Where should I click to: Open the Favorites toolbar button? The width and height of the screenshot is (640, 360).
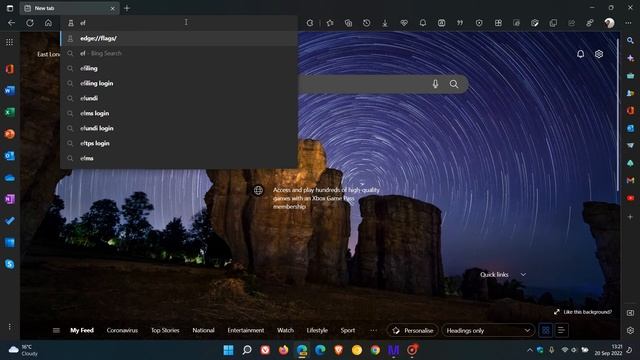[330, 23]
